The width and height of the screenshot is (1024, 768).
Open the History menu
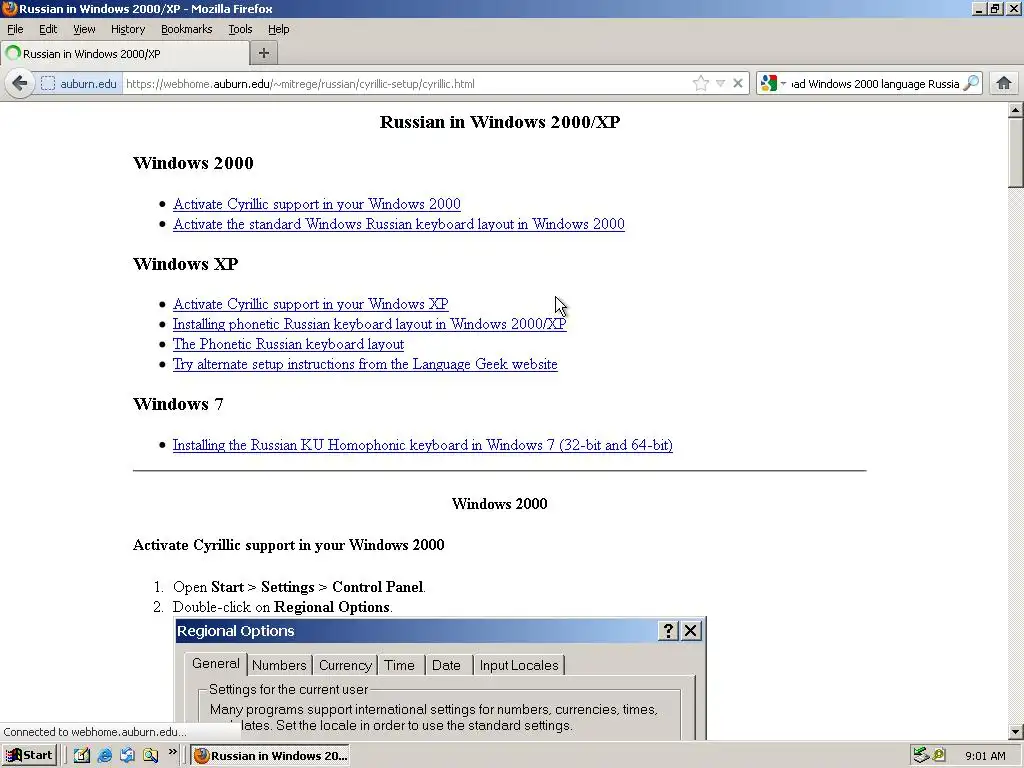[x=128, y=29]
